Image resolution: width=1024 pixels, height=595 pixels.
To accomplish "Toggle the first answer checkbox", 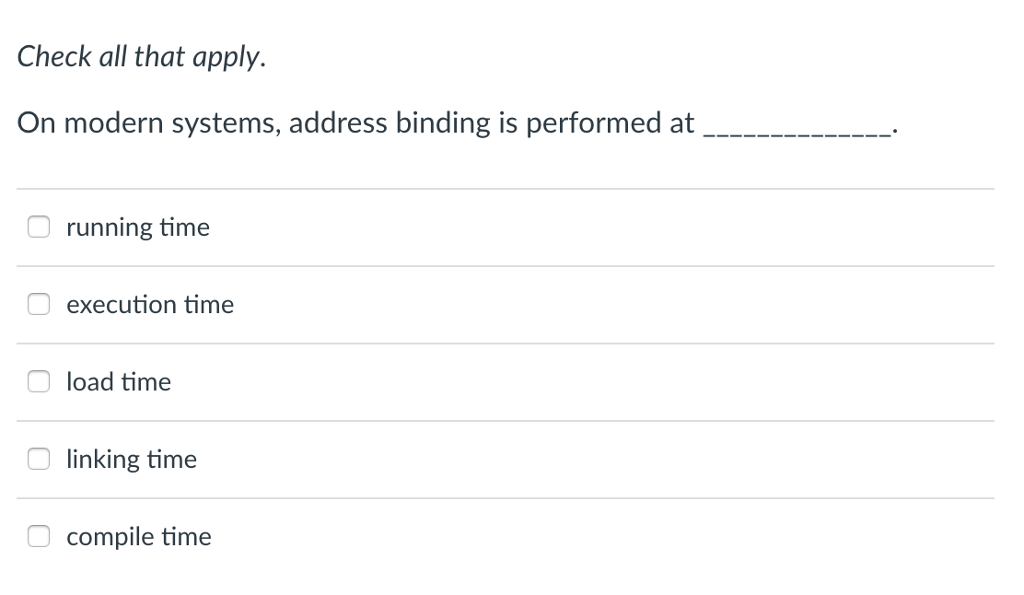I will 38,227.
